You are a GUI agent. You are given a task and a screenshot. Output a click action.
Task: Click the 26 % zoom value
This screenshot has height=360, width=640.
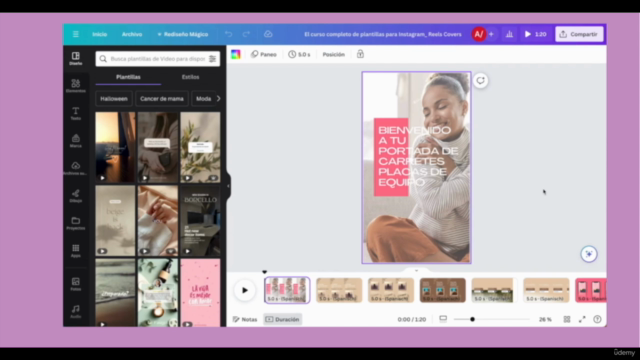[x=545, y=319]
